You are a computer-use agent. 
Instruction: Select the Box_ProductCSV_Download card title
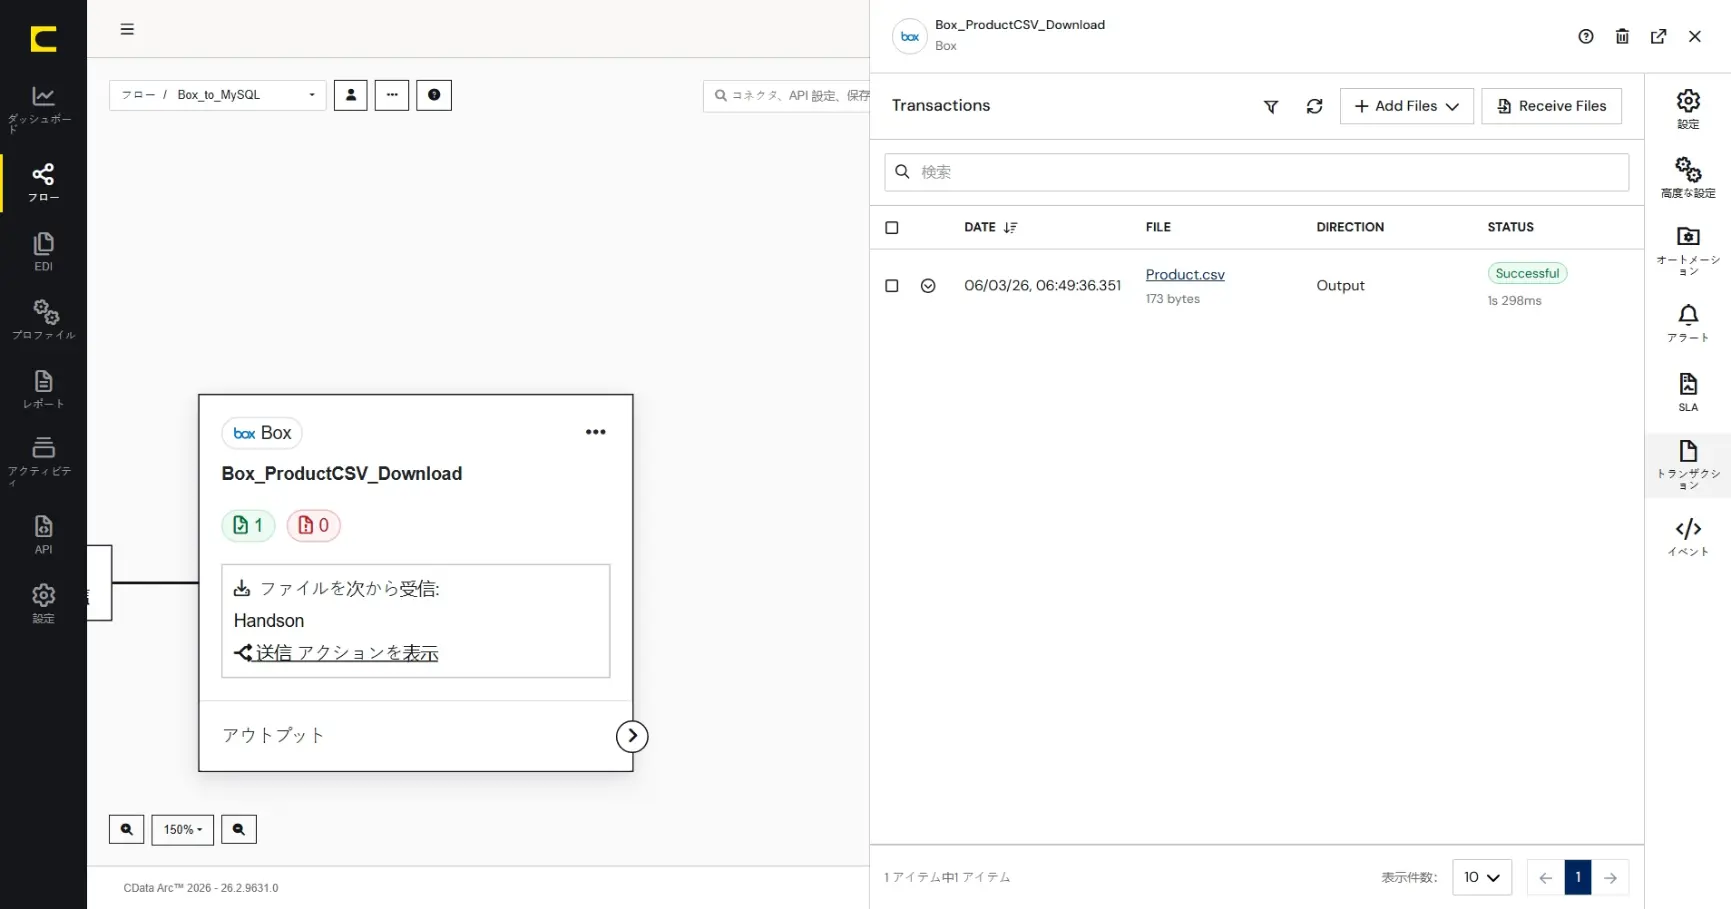pos(342,473)
